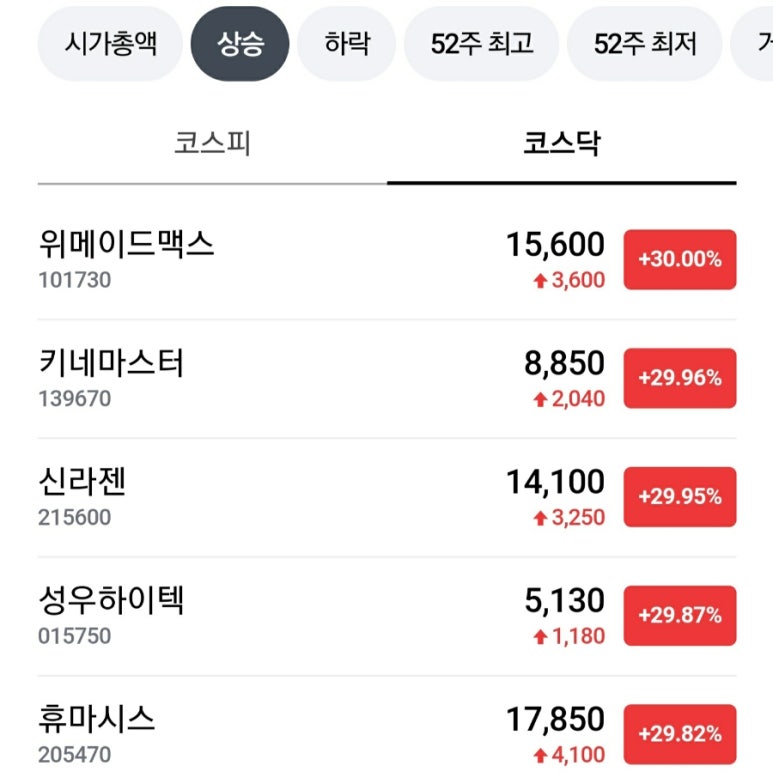
Task: Click the +29.96% change badge
Action: 680,378
